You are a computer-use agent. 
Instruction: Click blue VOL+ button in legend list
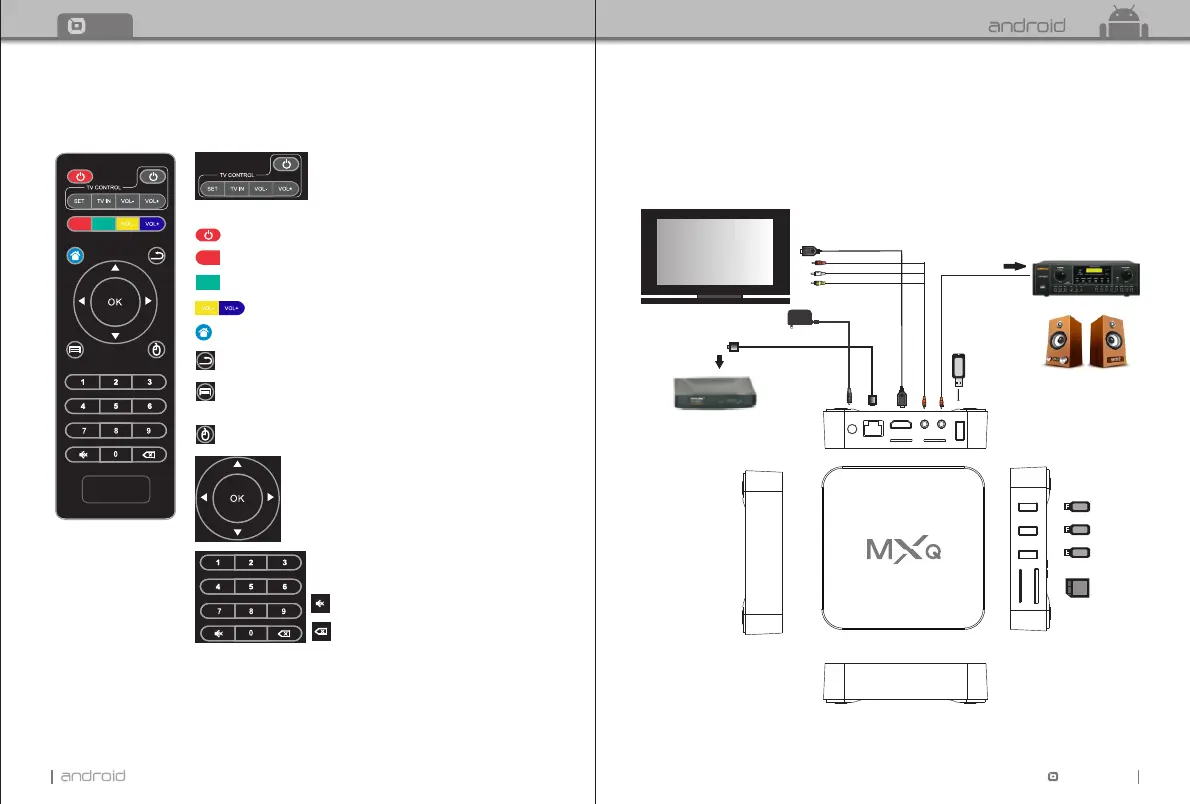click(x=232, y=308)
